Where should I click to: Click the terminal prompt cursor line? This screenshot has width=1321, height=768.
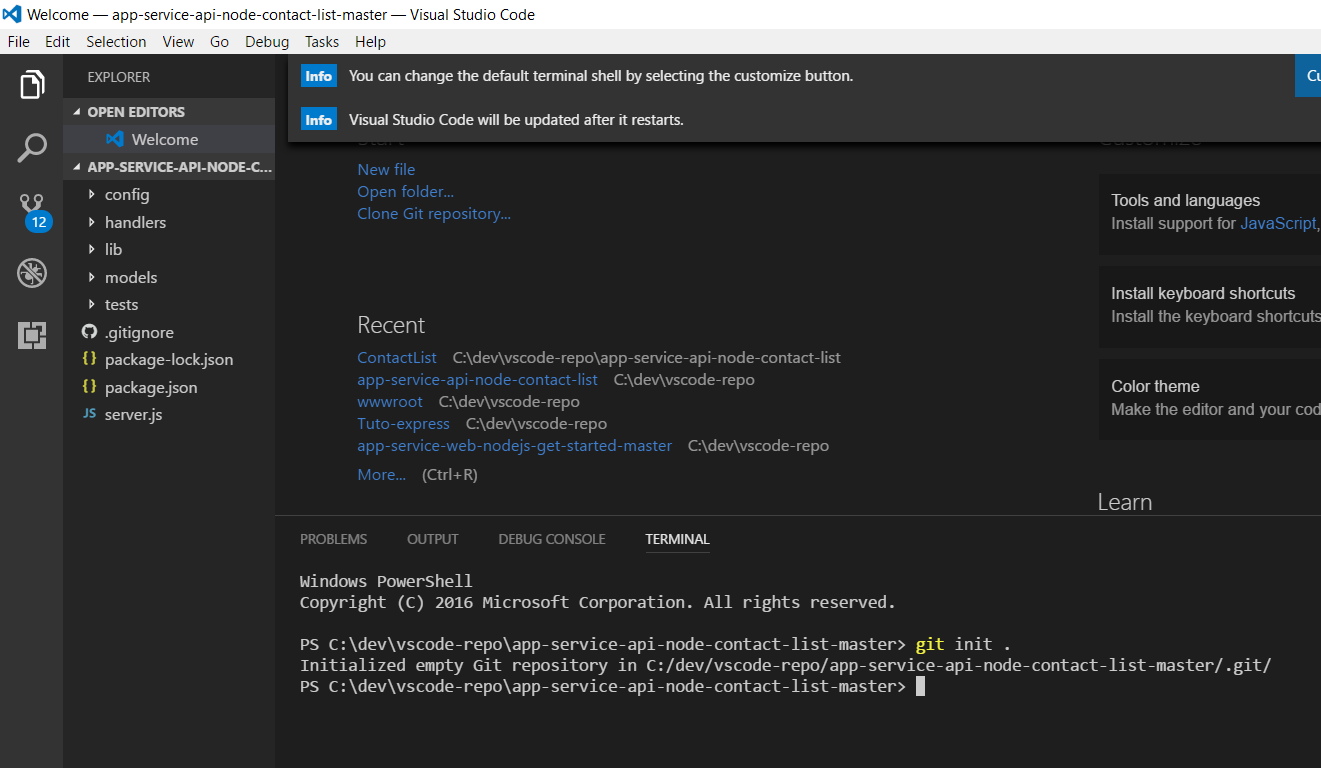coord(612,687)
